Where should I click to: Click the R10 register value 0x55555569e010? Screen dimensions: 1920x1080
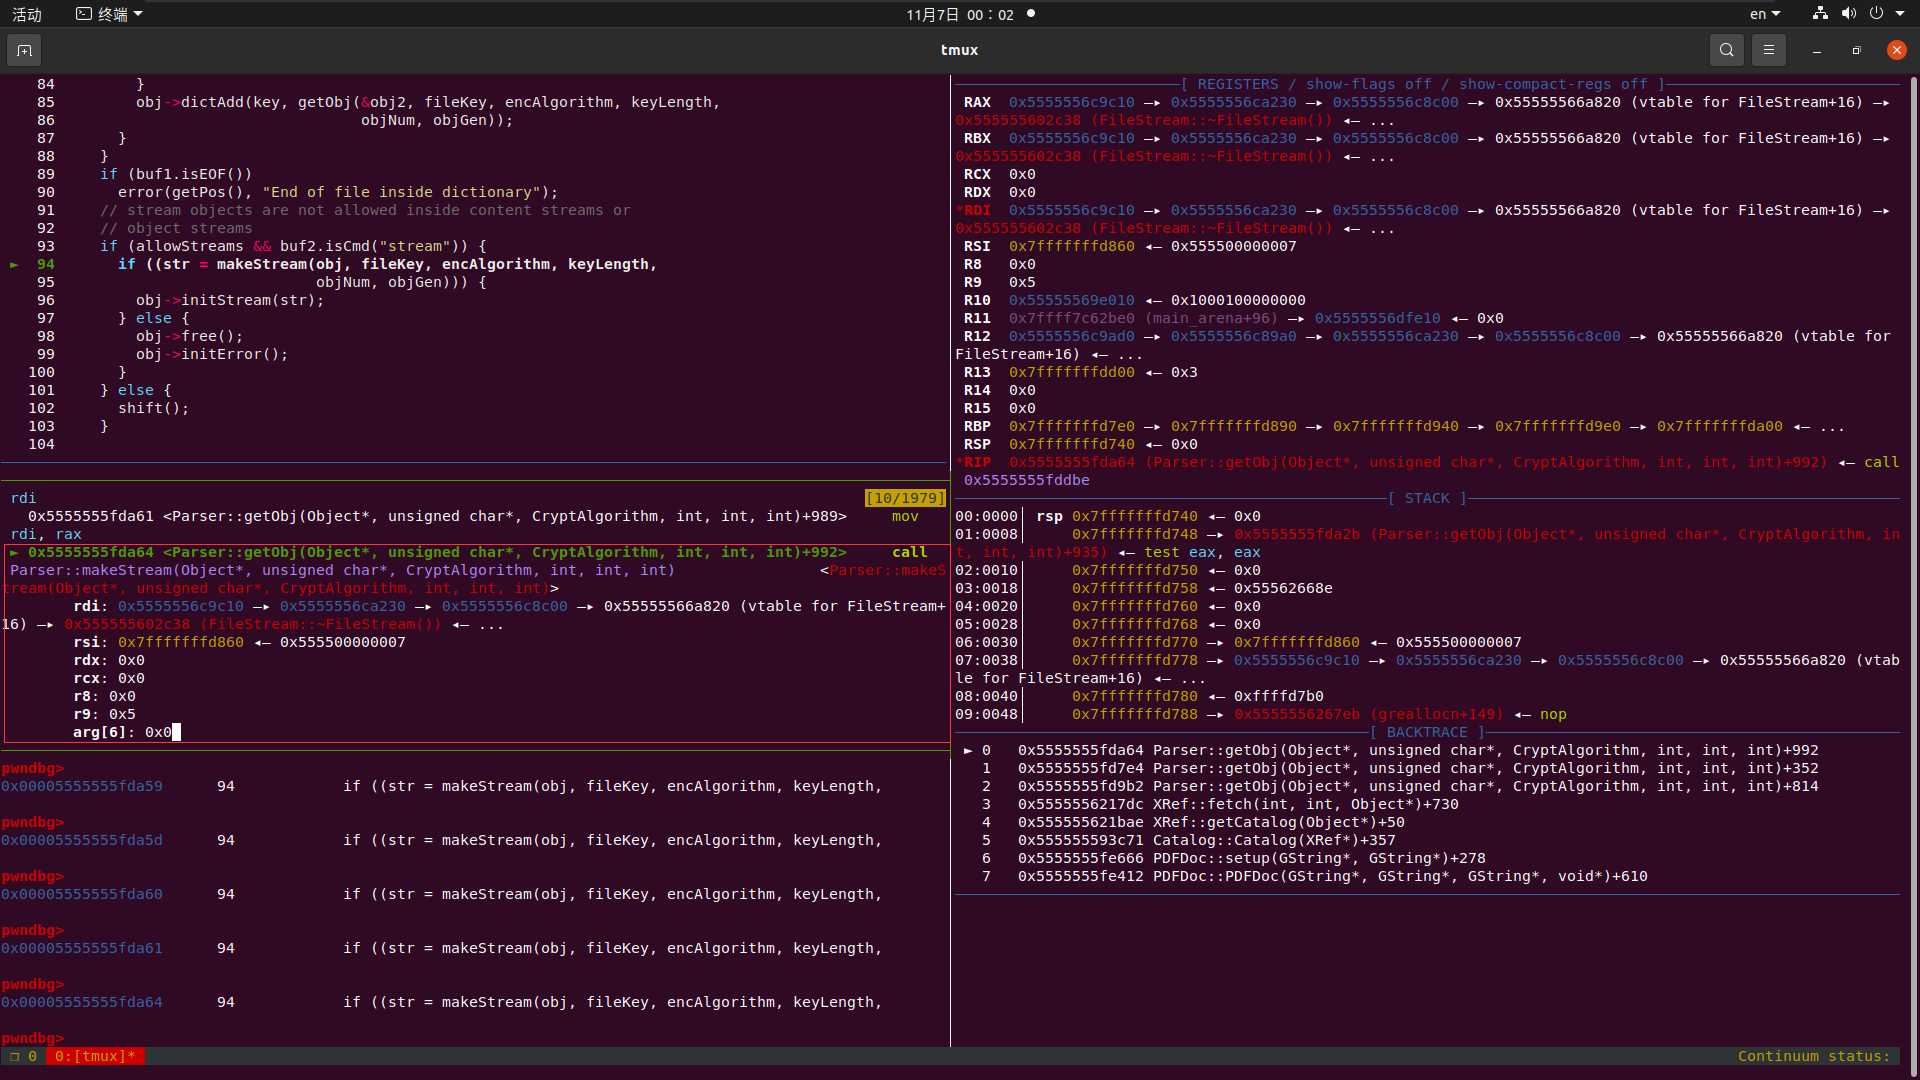[1071, 300]
